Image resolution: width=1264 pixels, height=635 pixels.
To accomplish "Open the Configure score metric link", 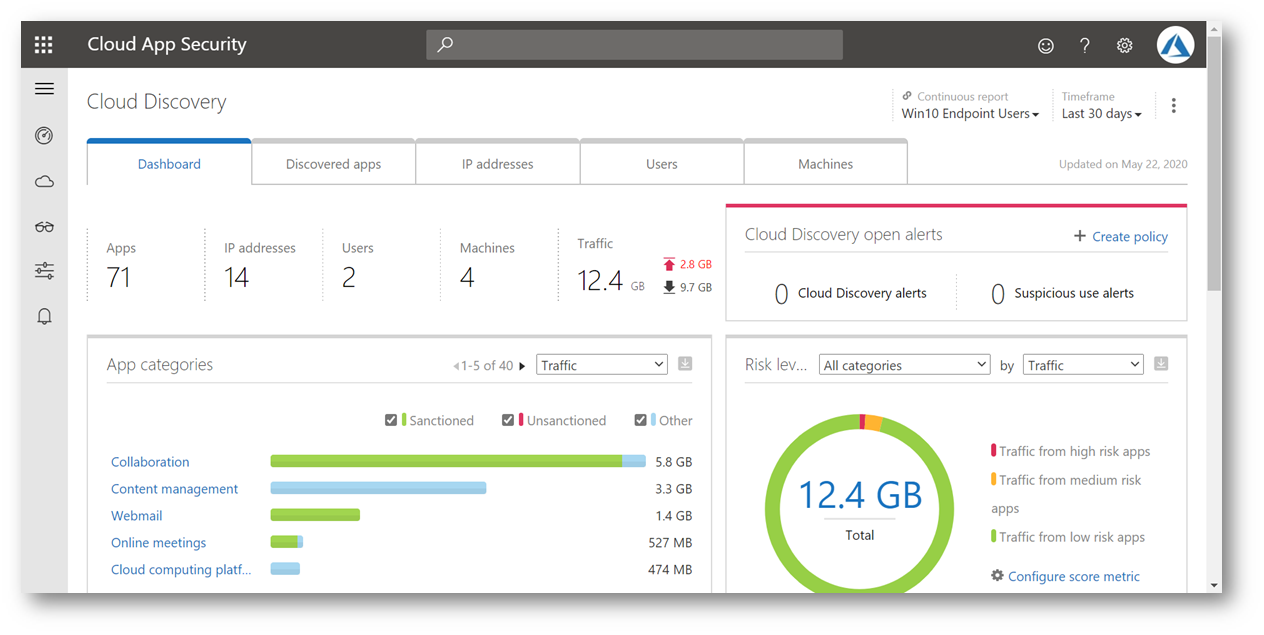I will (1073, 577).
